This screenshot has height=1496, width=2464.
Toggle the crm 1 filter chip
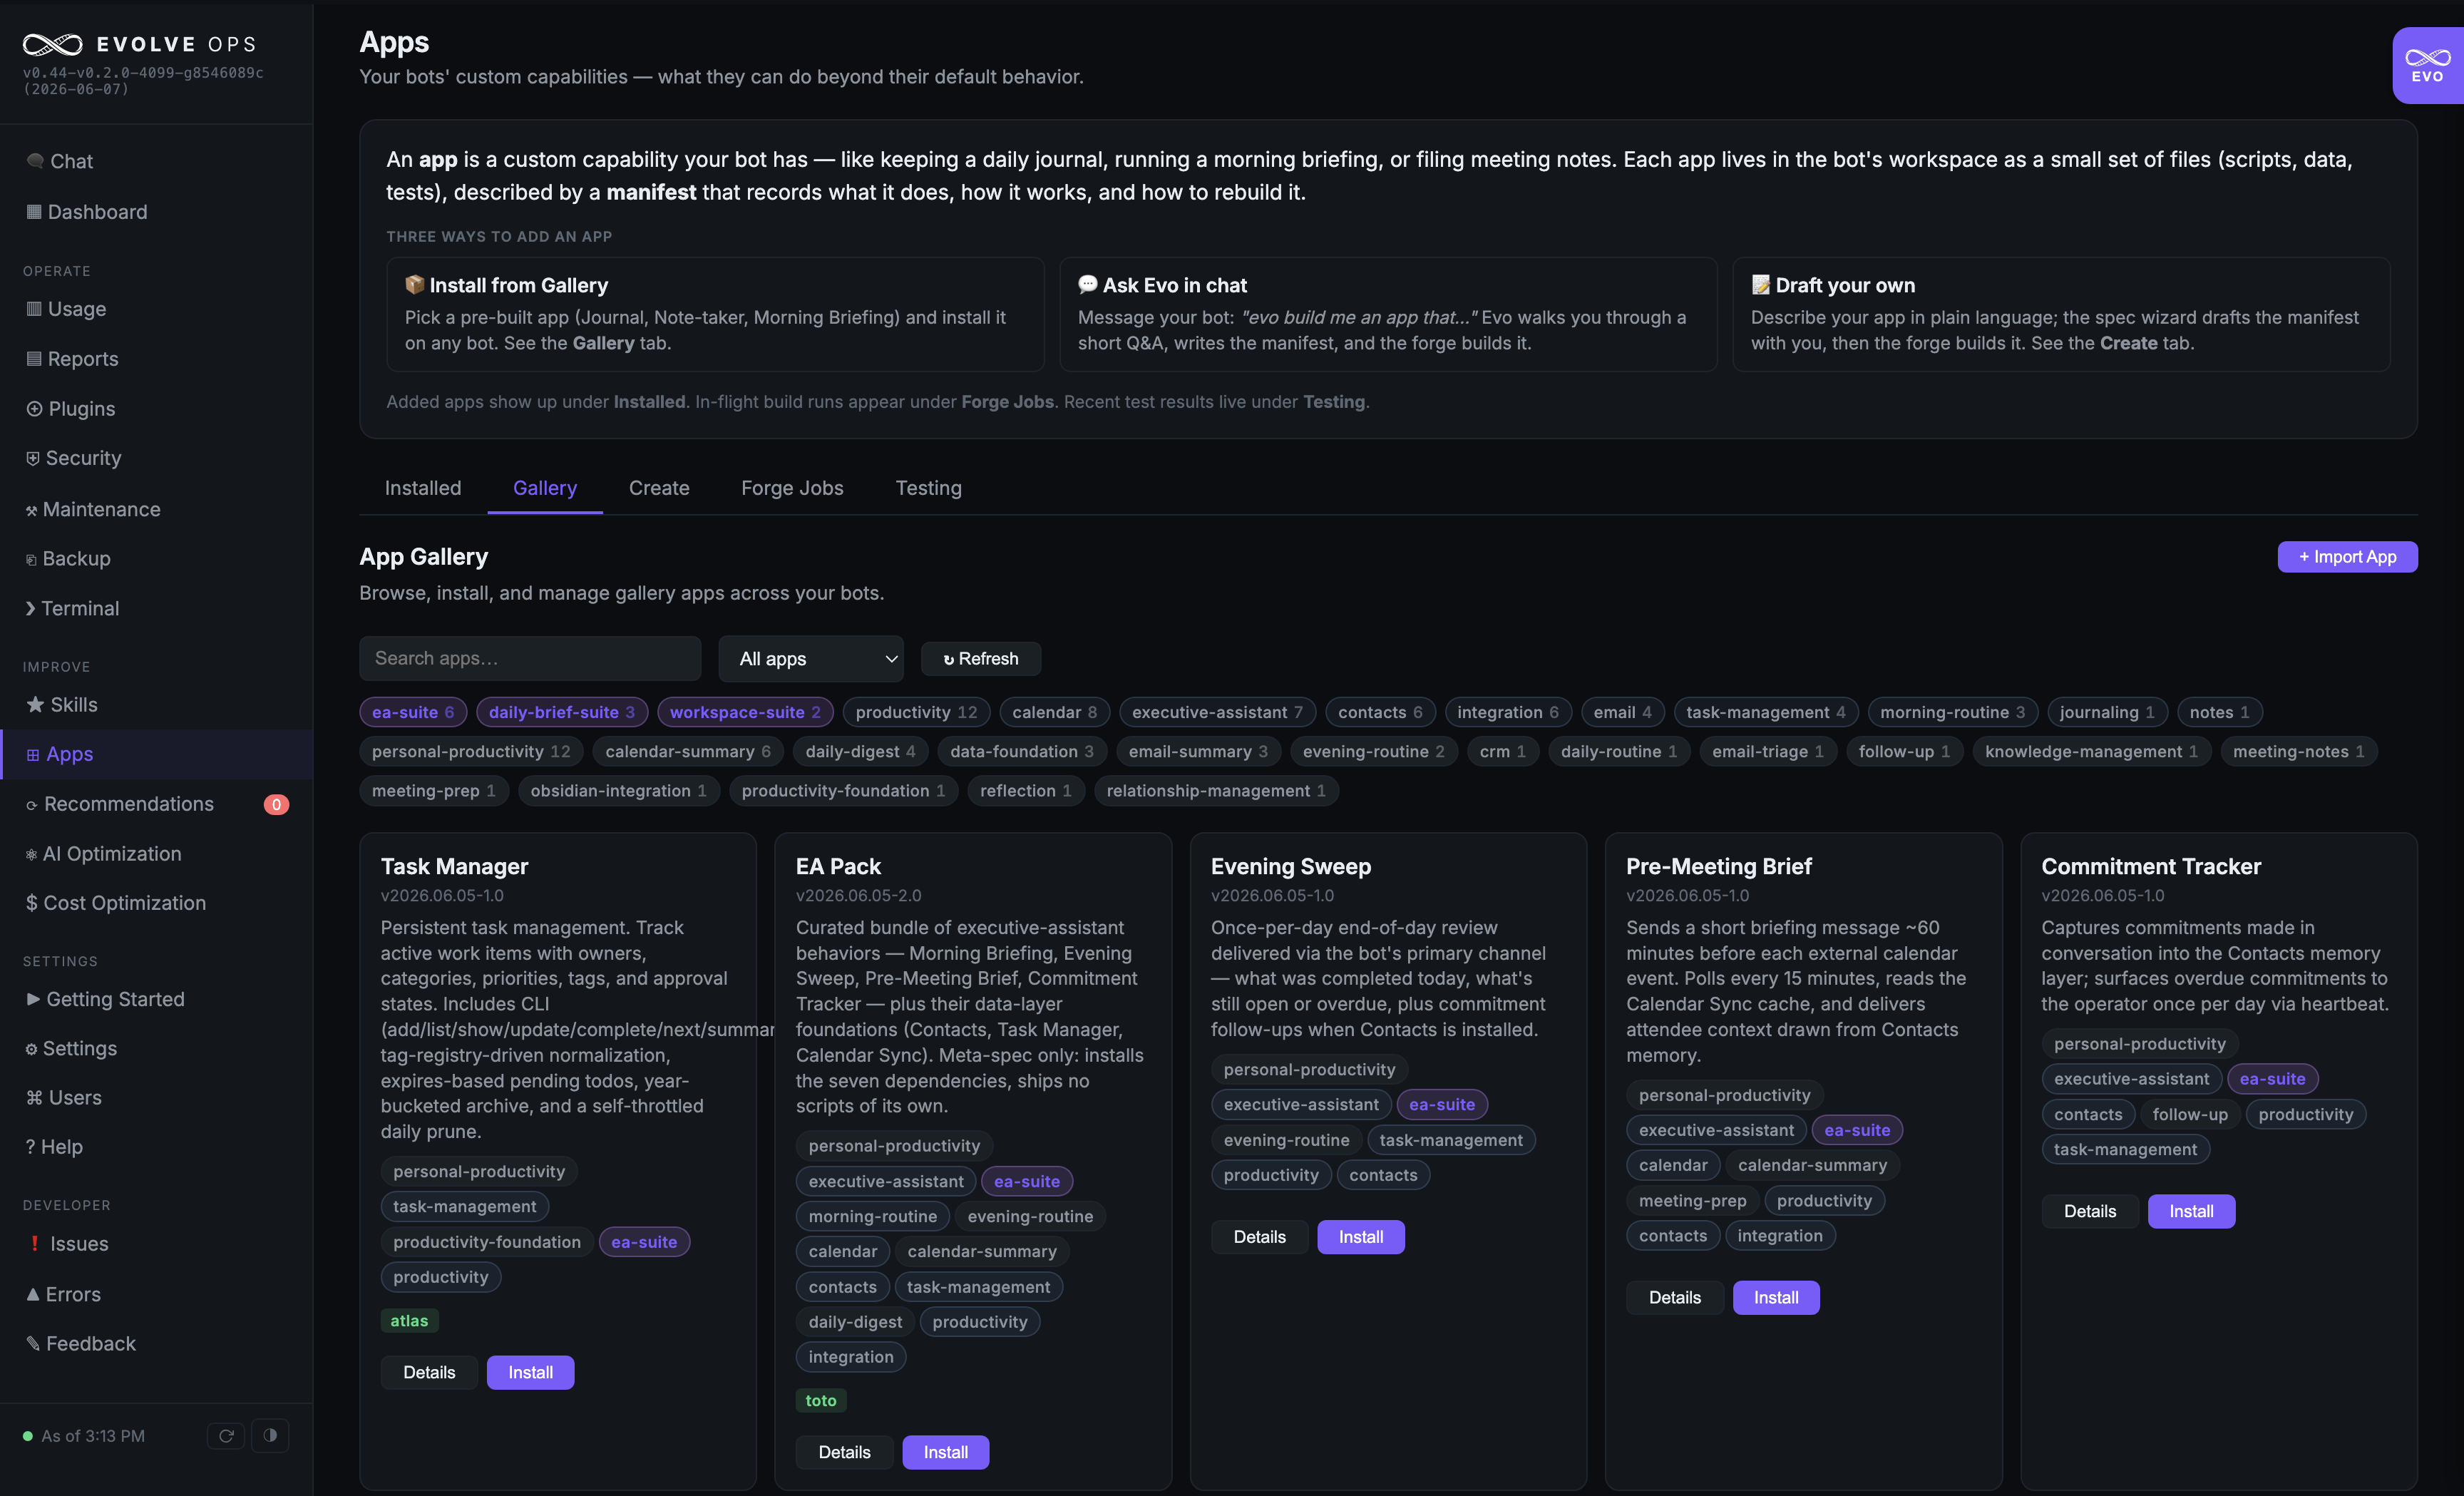coord(1503,751)
